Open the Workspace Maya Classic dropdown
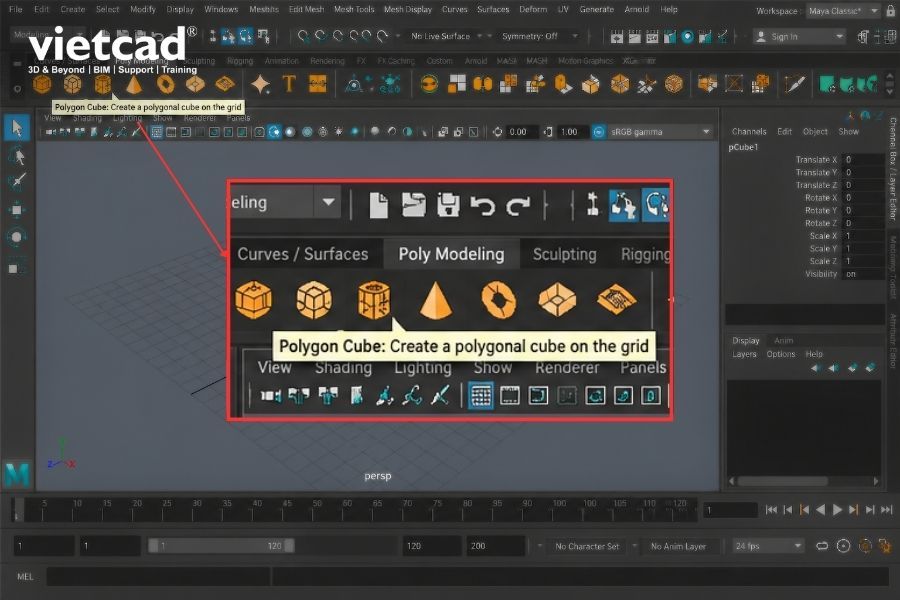Screen dimensions: 900x600 pos(843,11)
